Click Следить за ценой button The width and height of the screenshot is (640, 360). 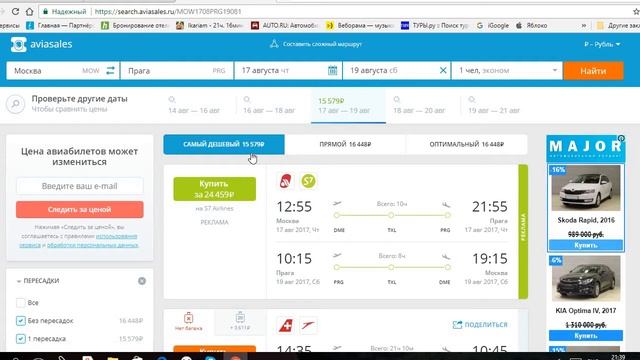click(80, 209)
